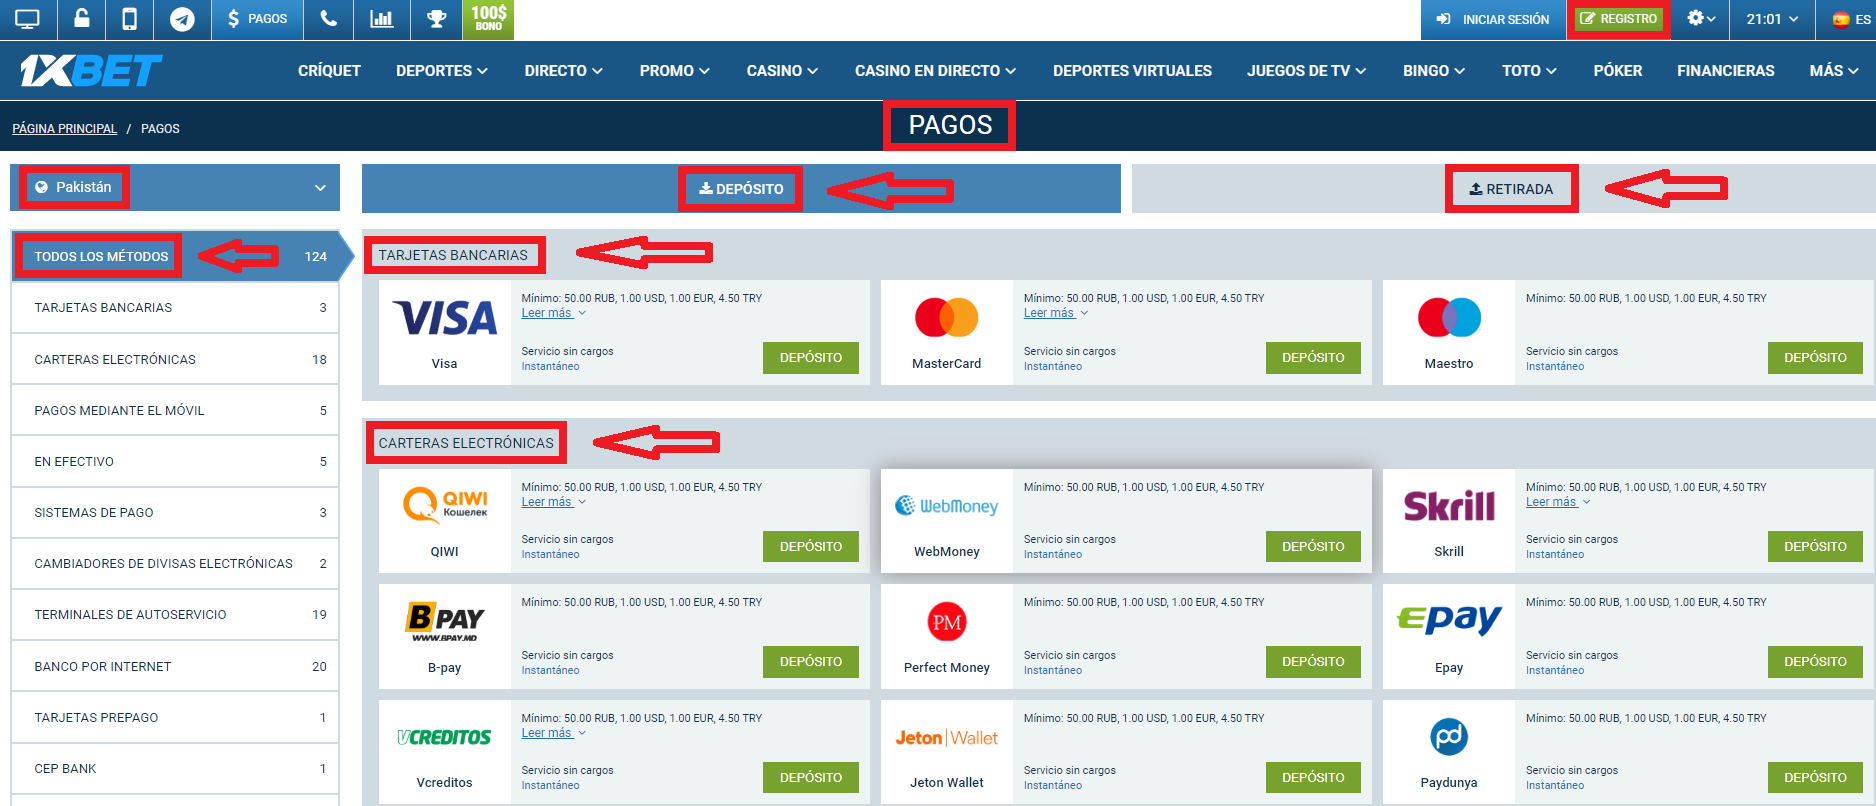1876x806 pixels.
Task: Click the Skrill logo
Action: (1449, 506)
